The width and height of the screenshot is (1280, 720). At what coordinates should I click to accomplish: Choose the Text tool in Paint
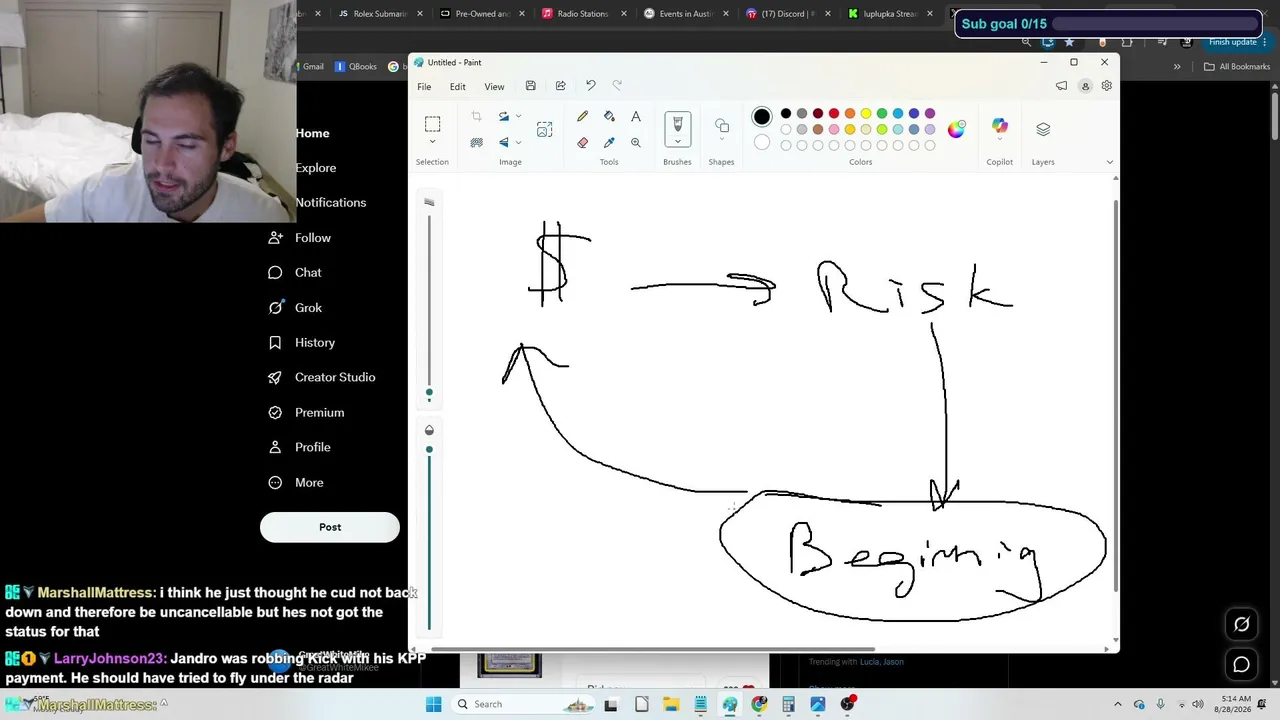tap(636, 117)
